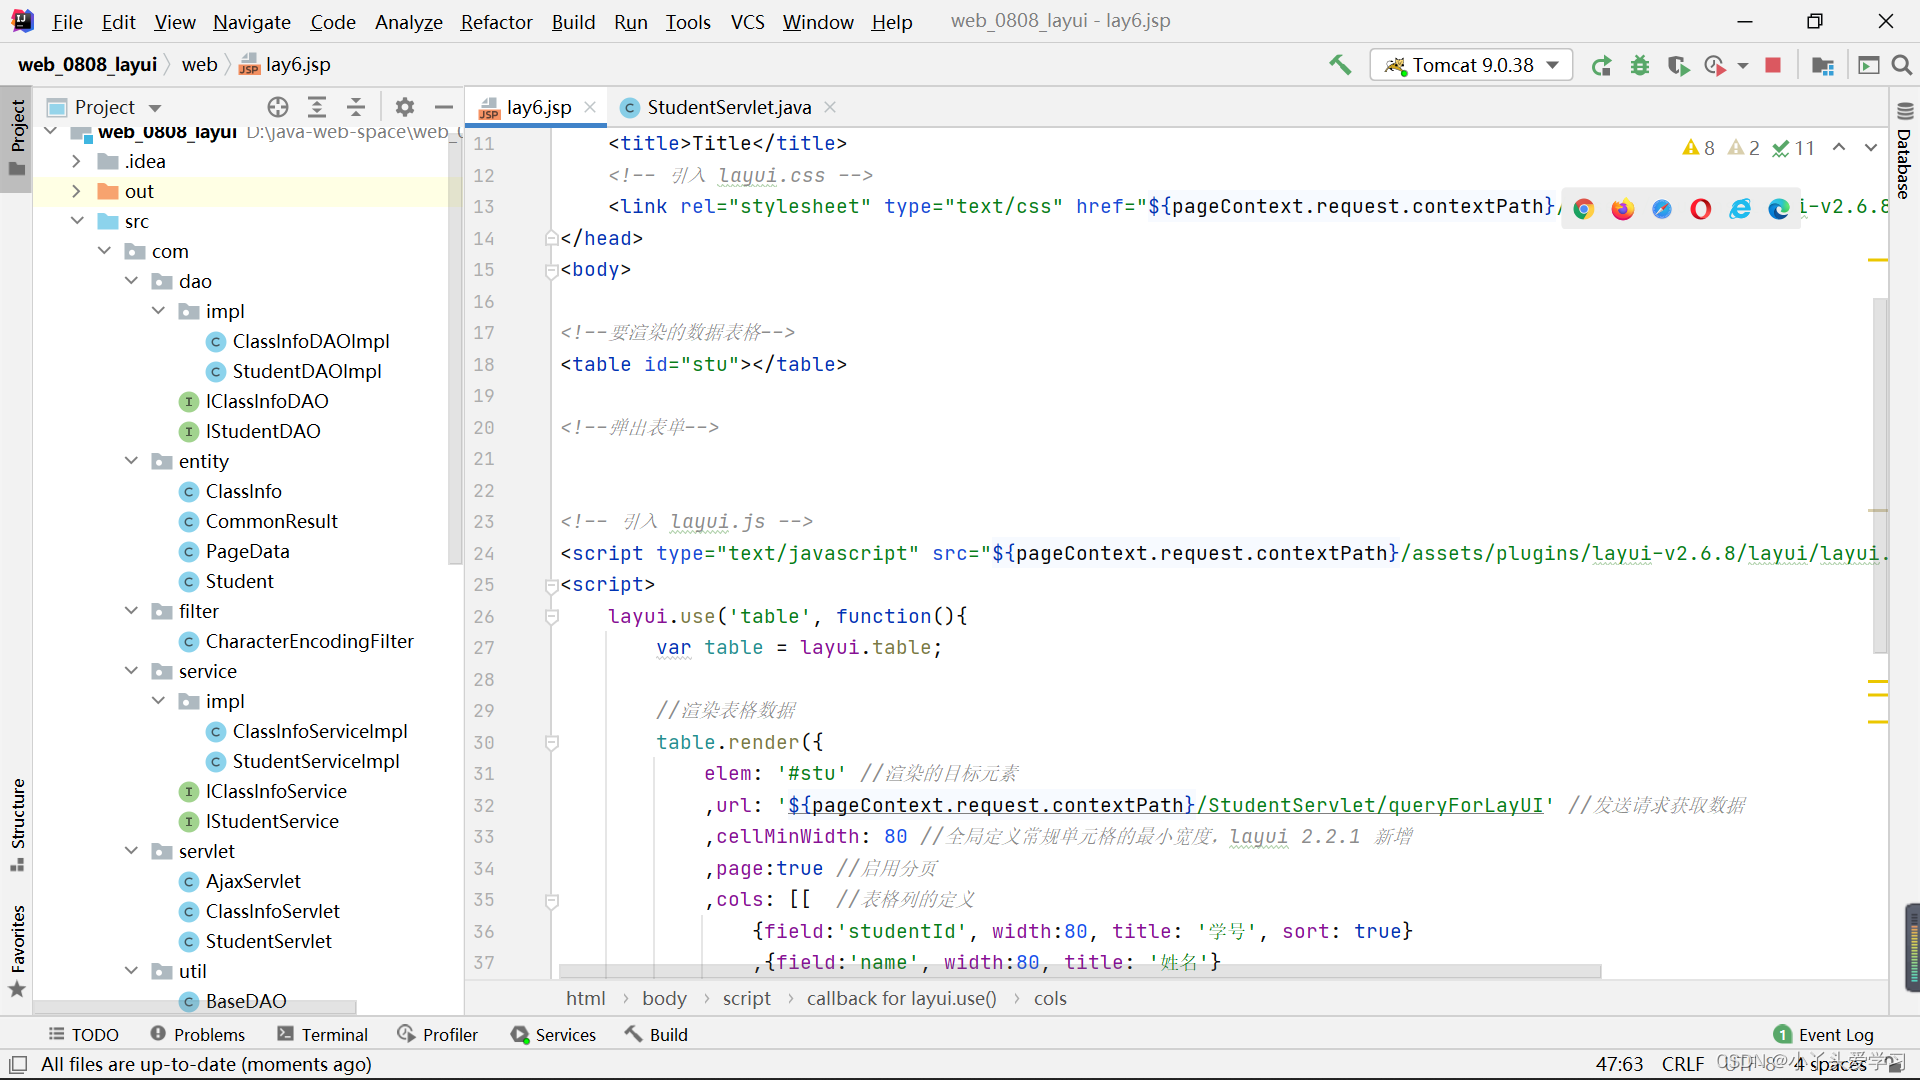Expand the out folder
The width and height of the screenshot is (1920, 1080).
tap(76, 191)
